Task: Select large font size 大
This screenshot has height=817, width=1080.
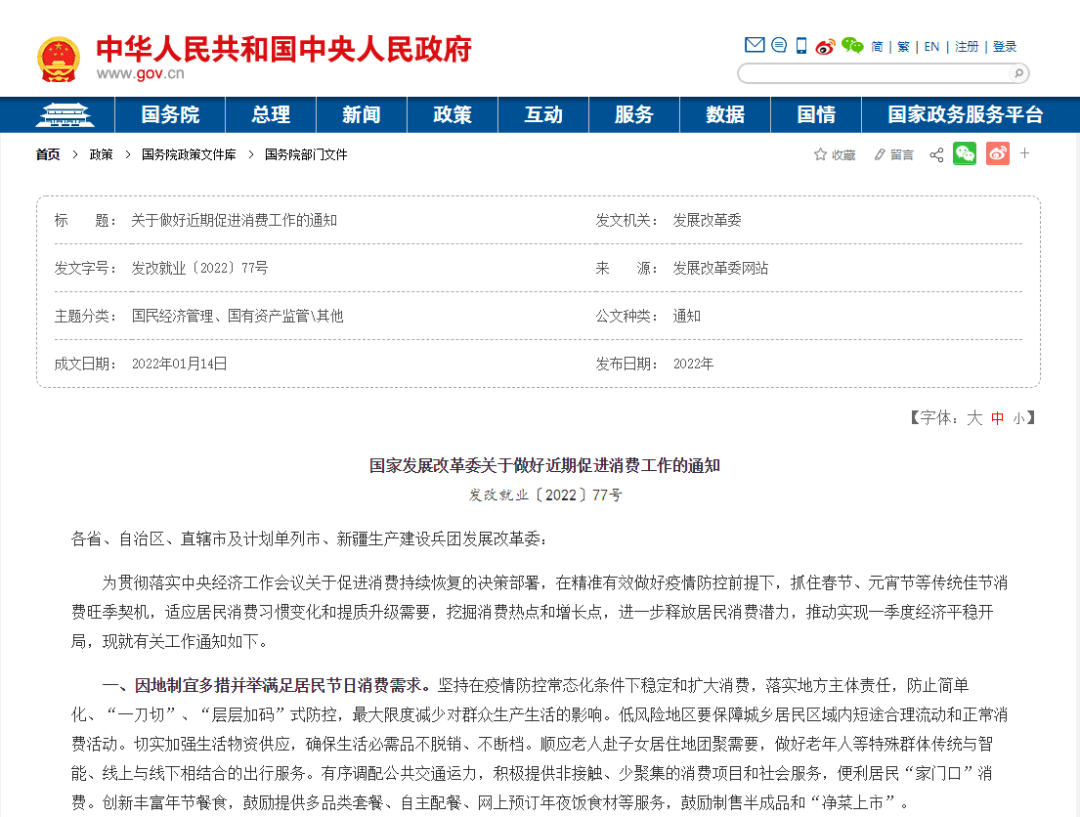Action: (x=974, y=418)
